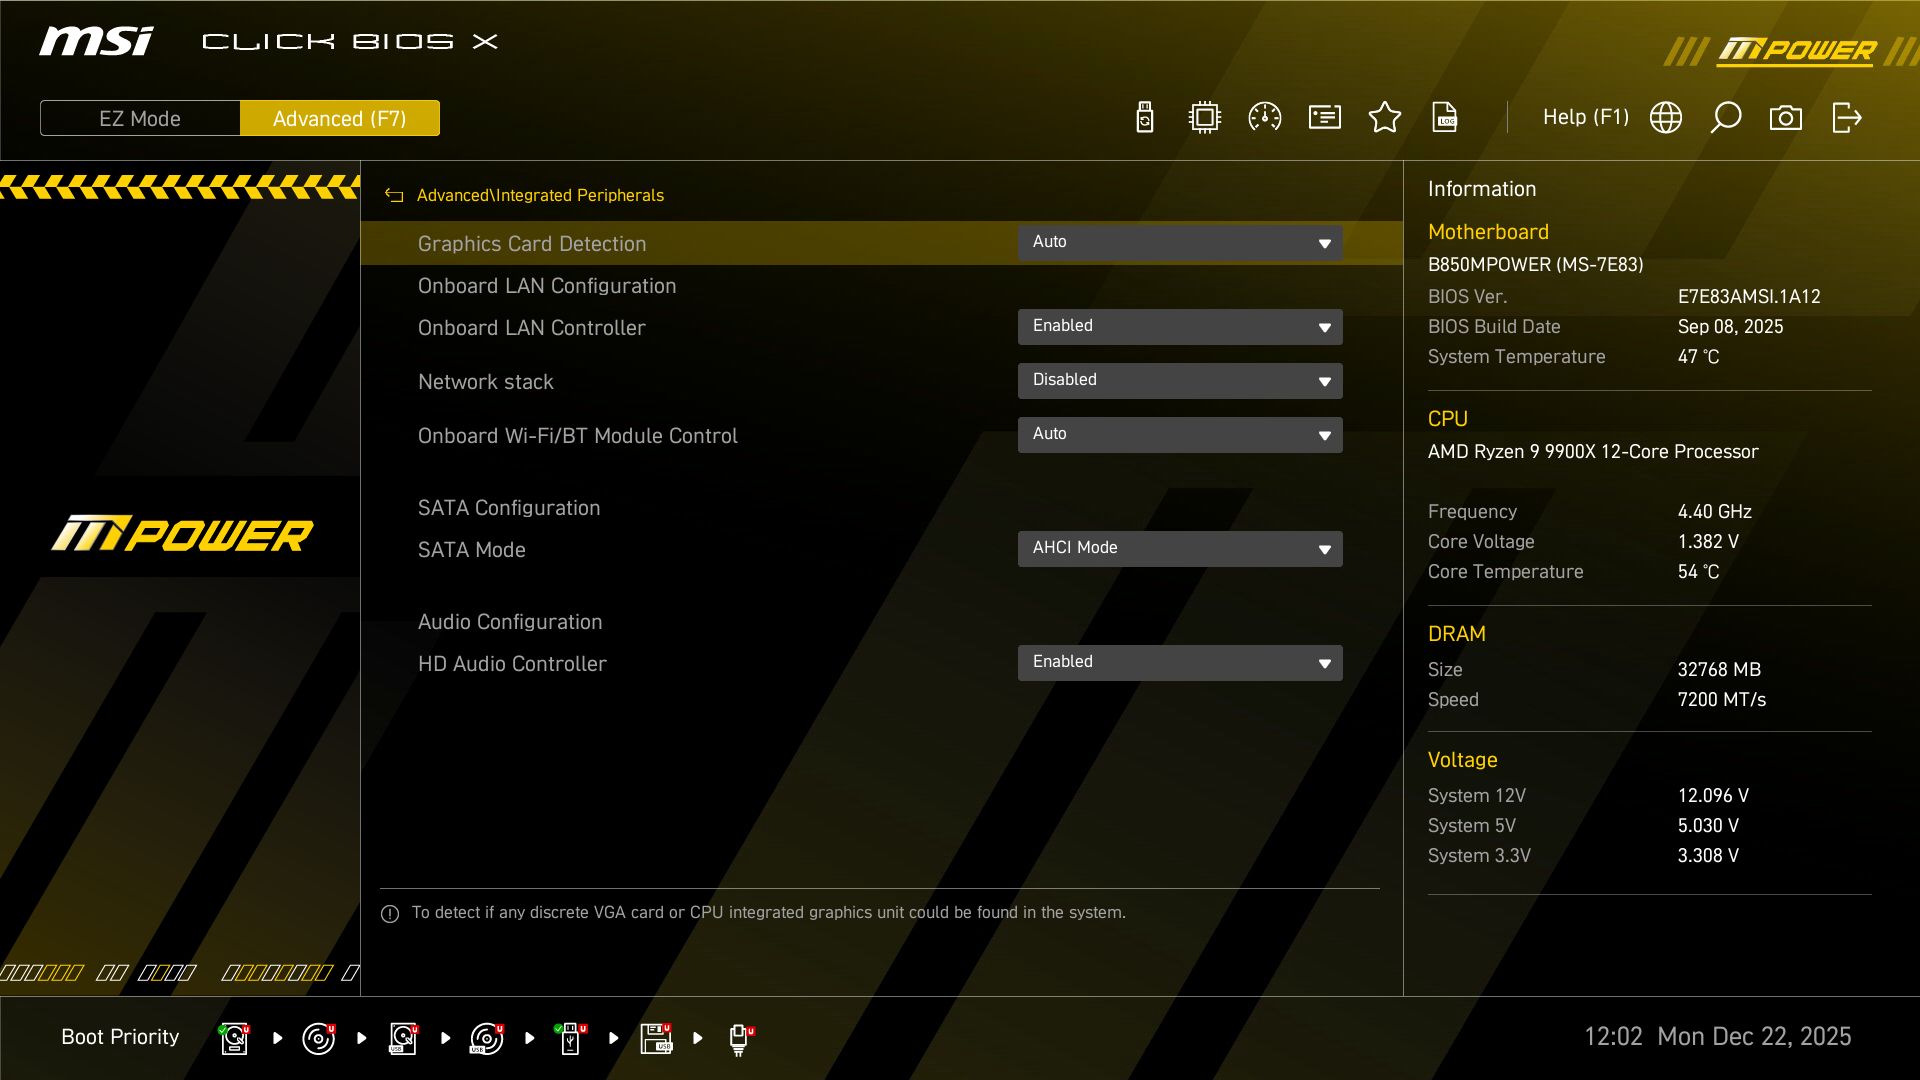Open the M-Flash USB update tool

point(1143,117)
